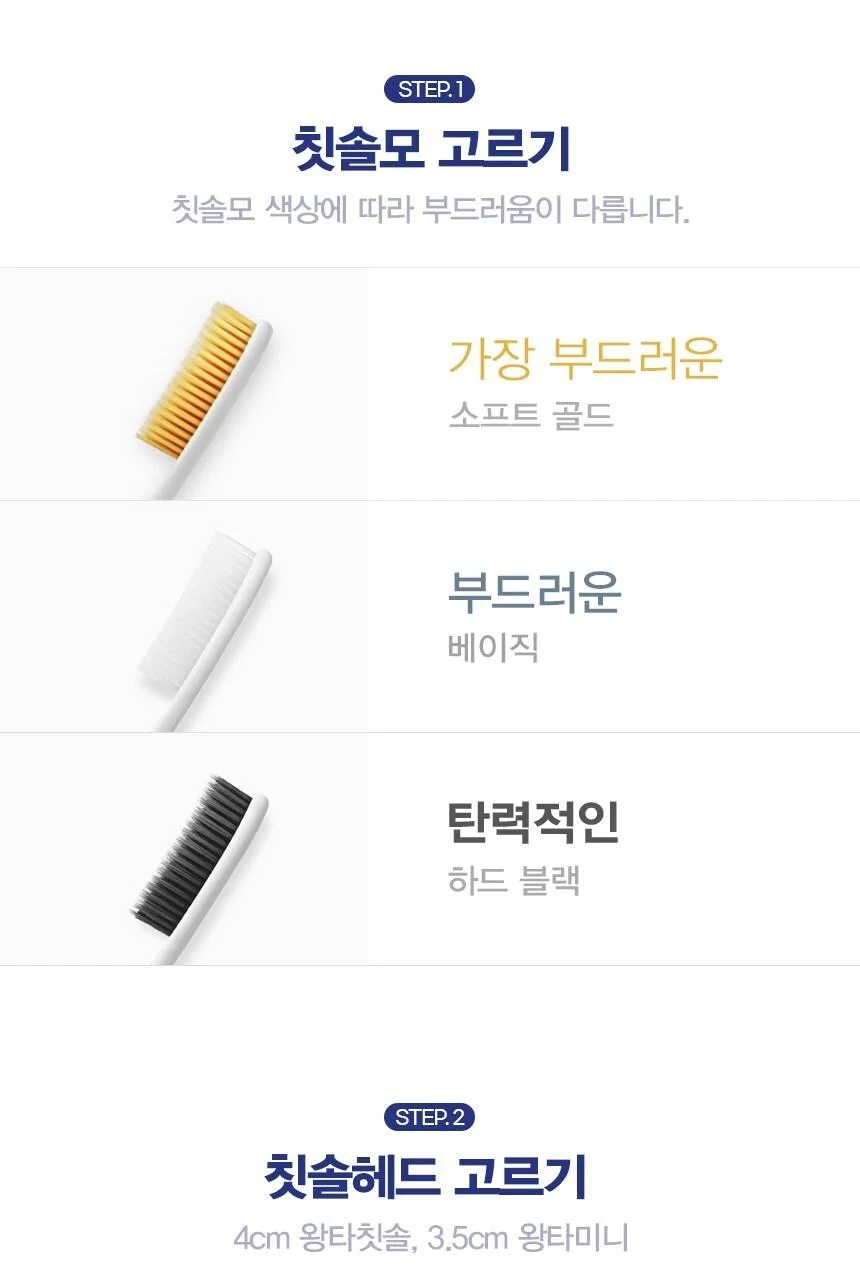Choose the 가장 부드러운 option label
The width and height of the screenshot is (860, 1280).
point(585,358)
